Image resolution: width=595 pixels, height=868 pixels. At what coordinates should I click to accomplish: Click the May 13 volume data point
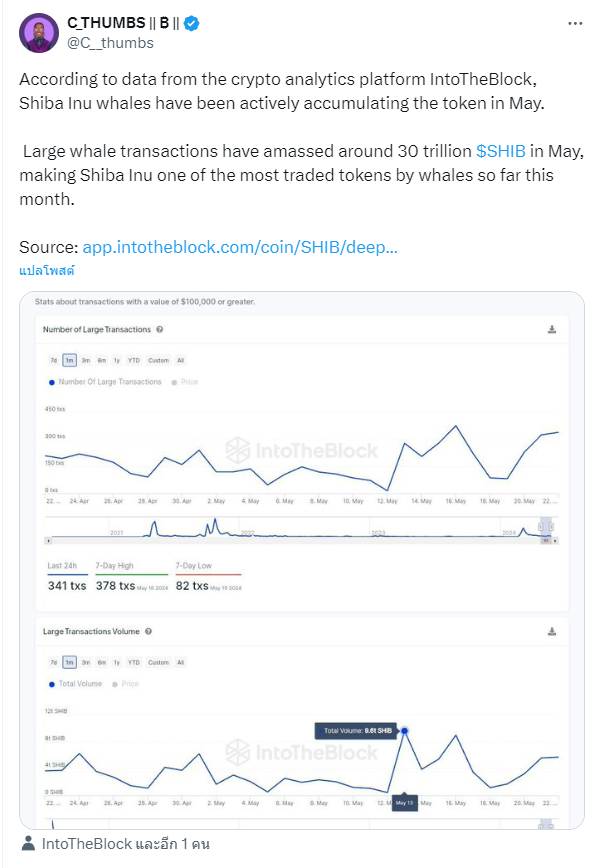(x=405, y=731)
